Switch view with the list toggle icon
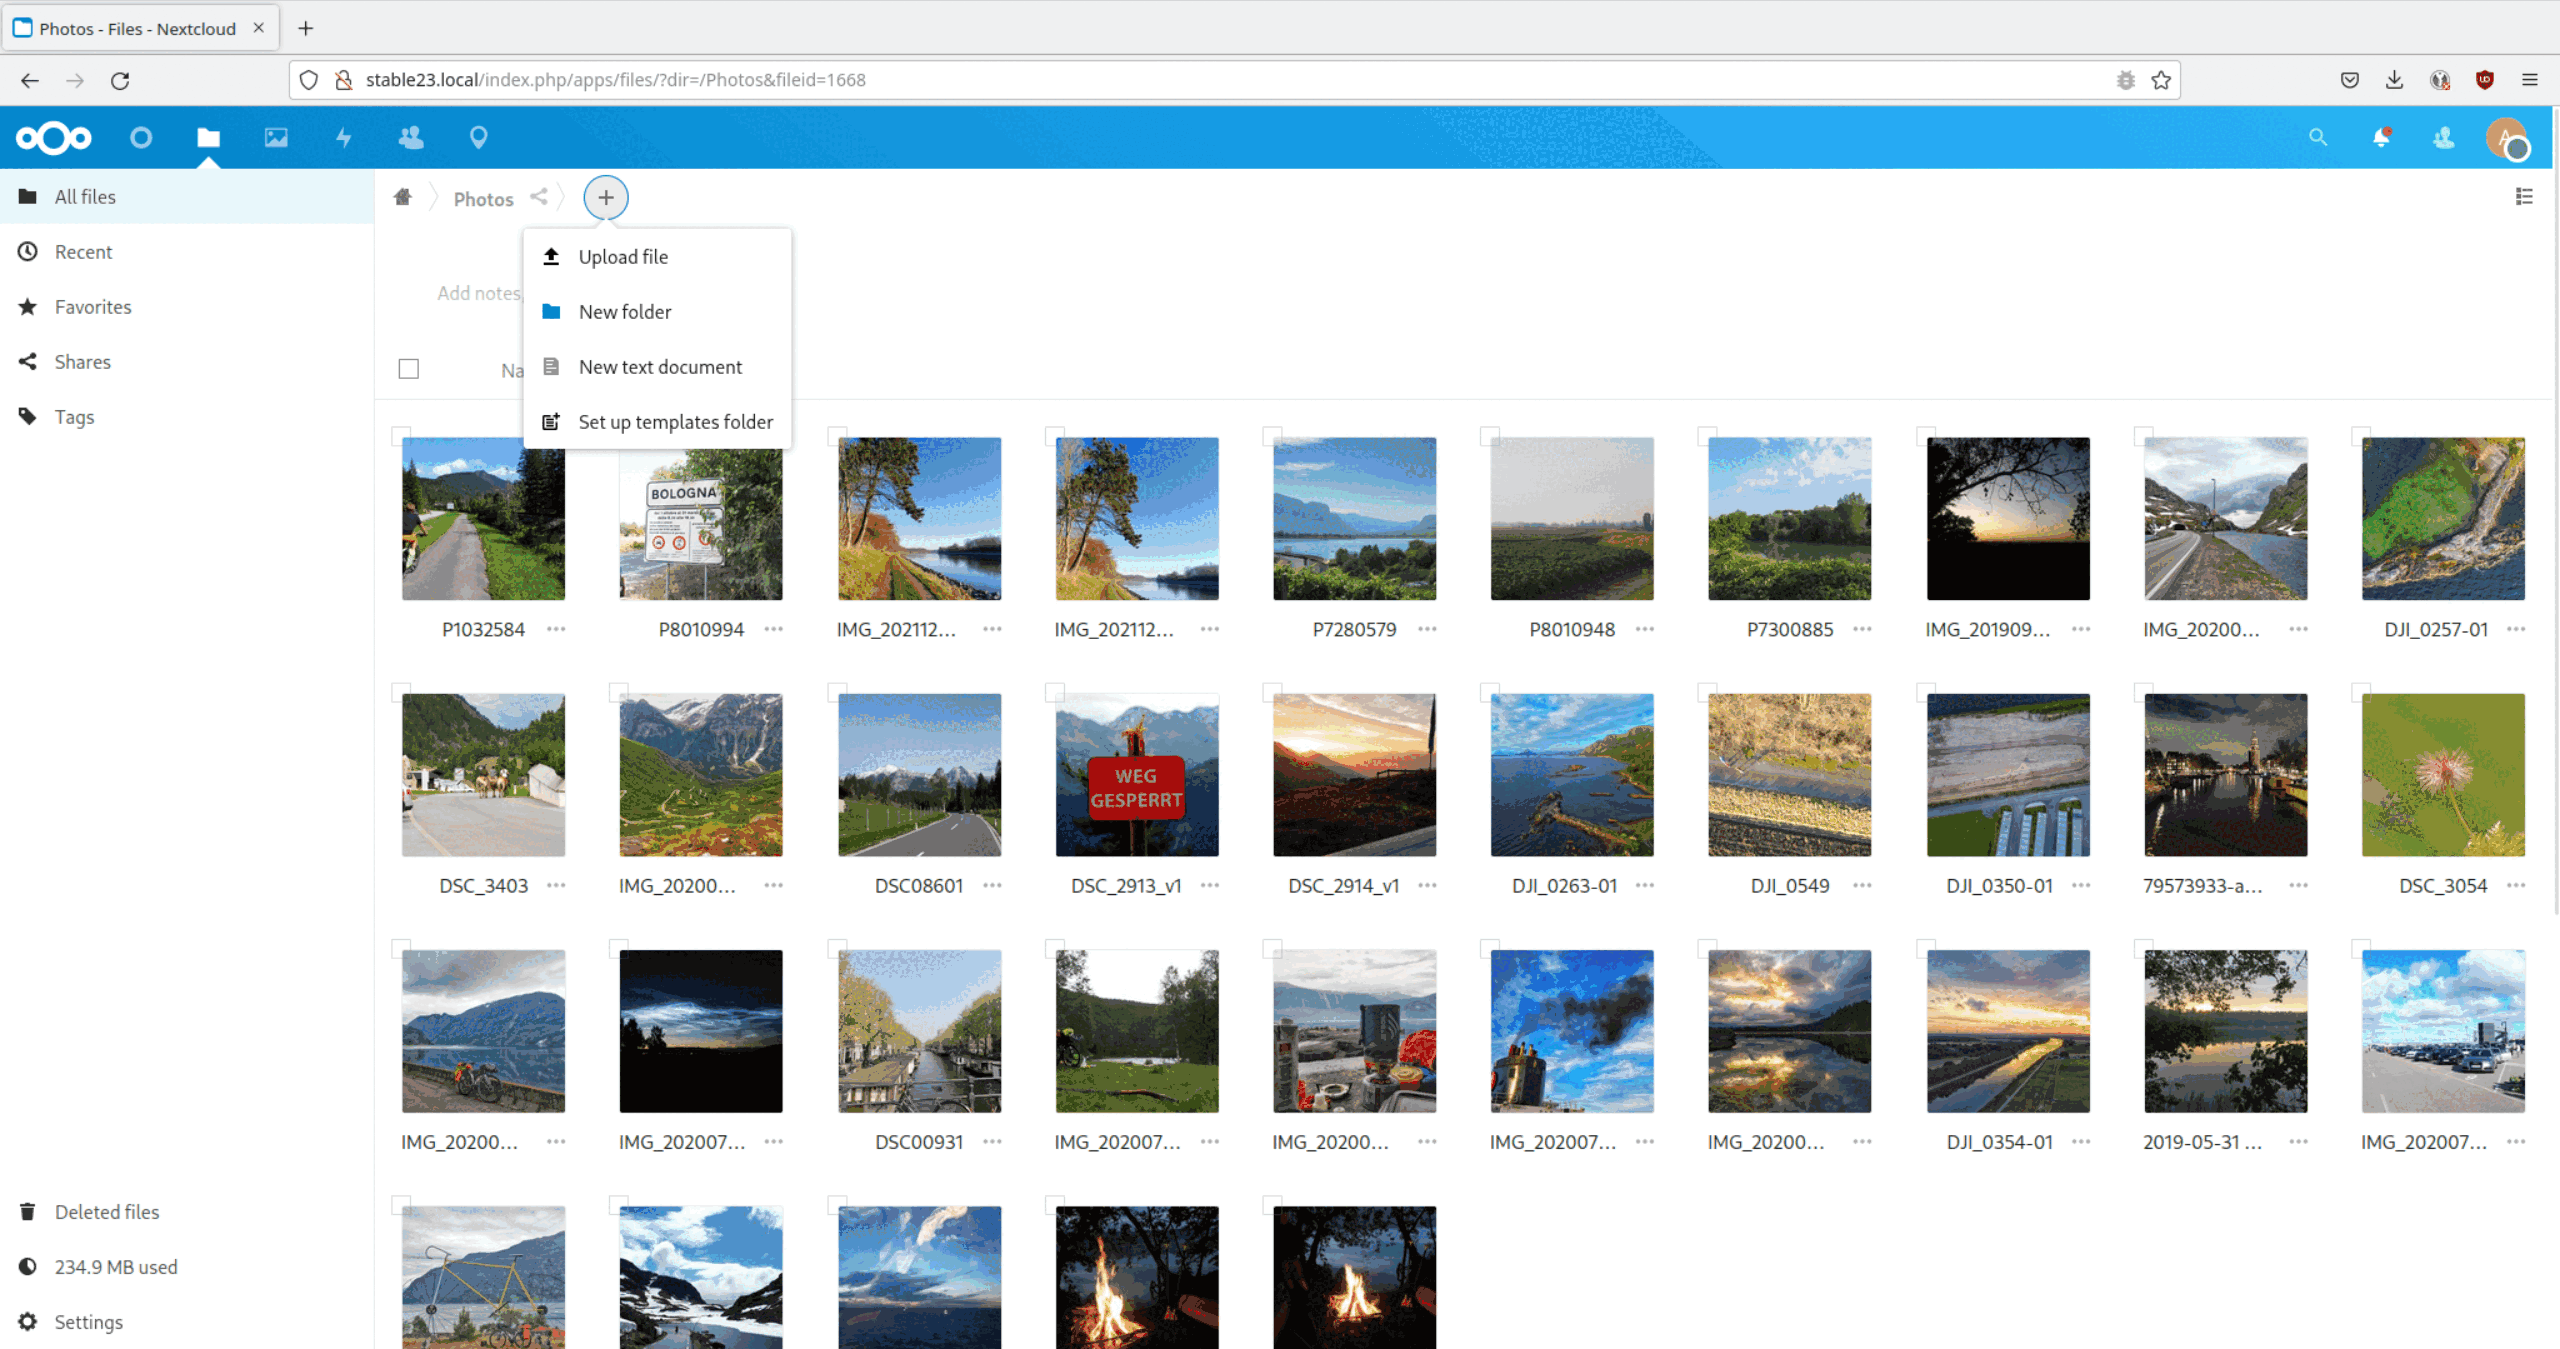 pyautogui.click(x=2524, y=197)
